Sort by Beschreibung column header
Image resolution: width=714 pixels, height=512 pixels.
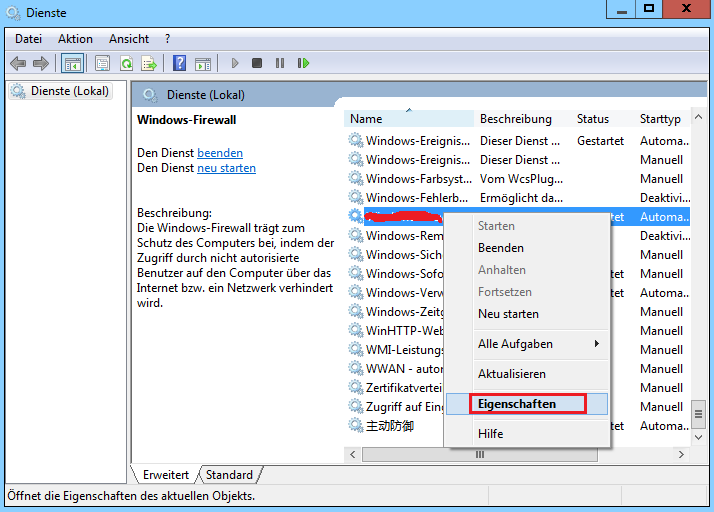click(522, 119)
